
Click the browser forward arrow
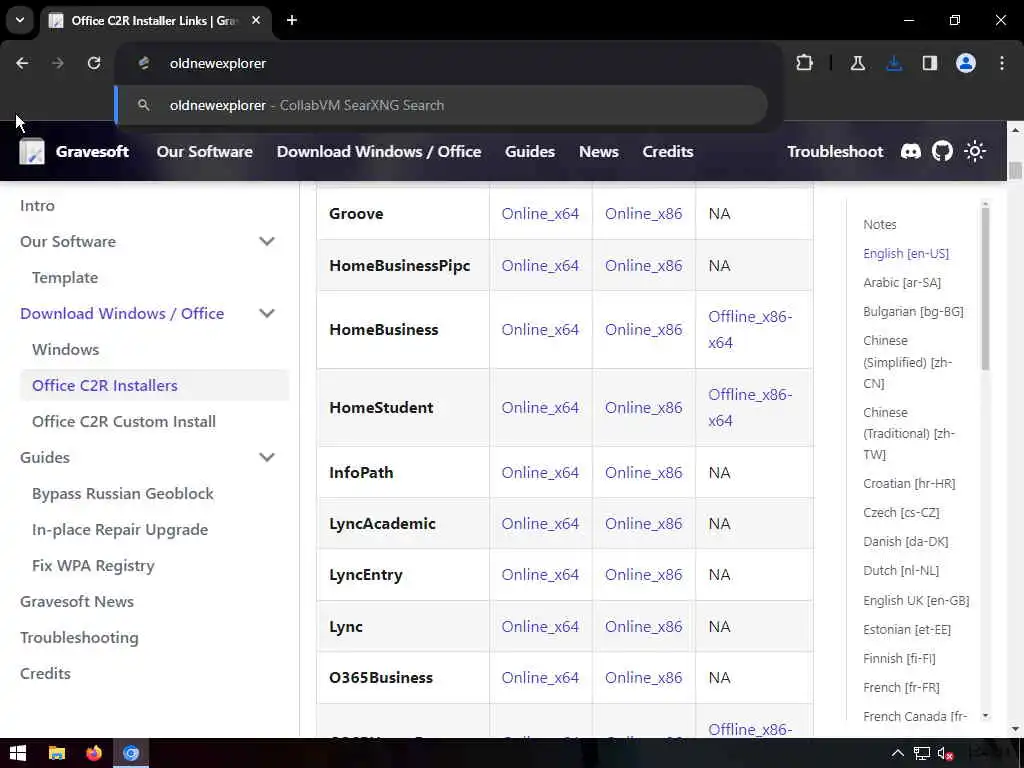coord(58,63)
